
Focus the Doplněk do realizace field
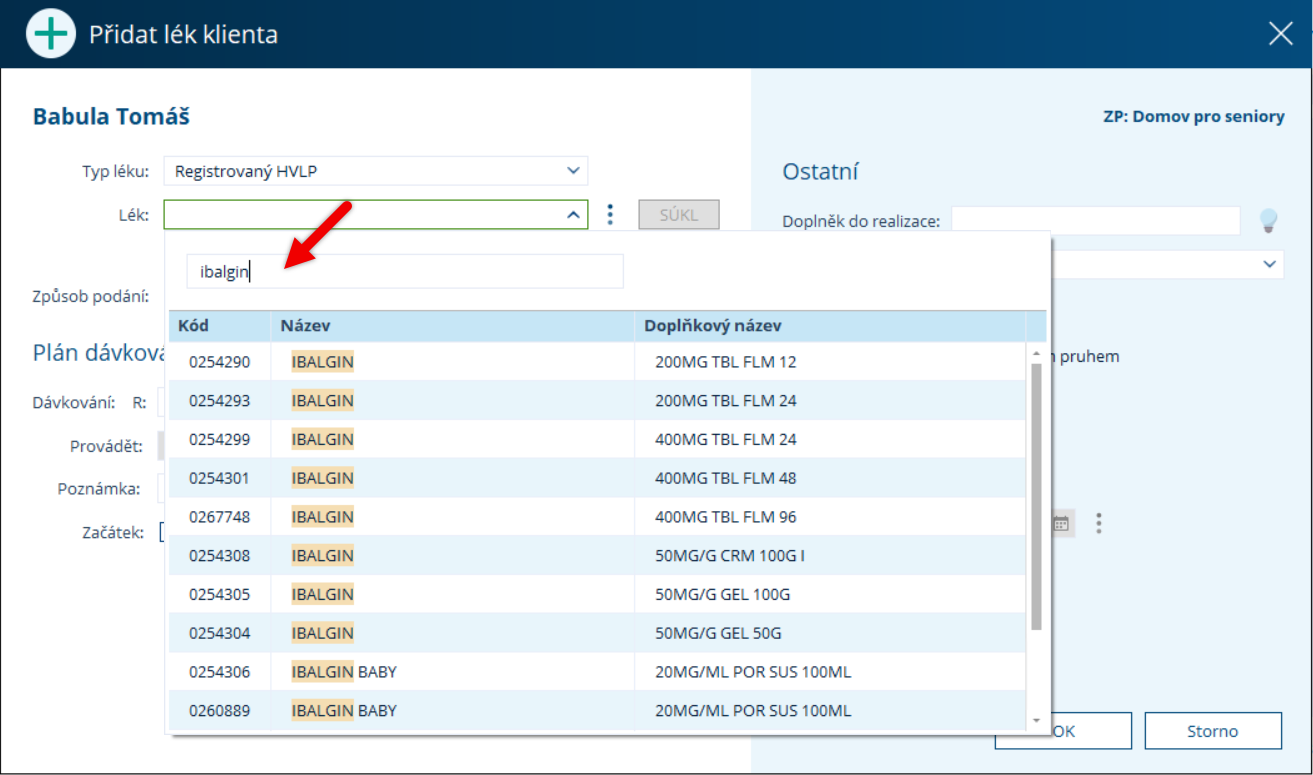1096,221
